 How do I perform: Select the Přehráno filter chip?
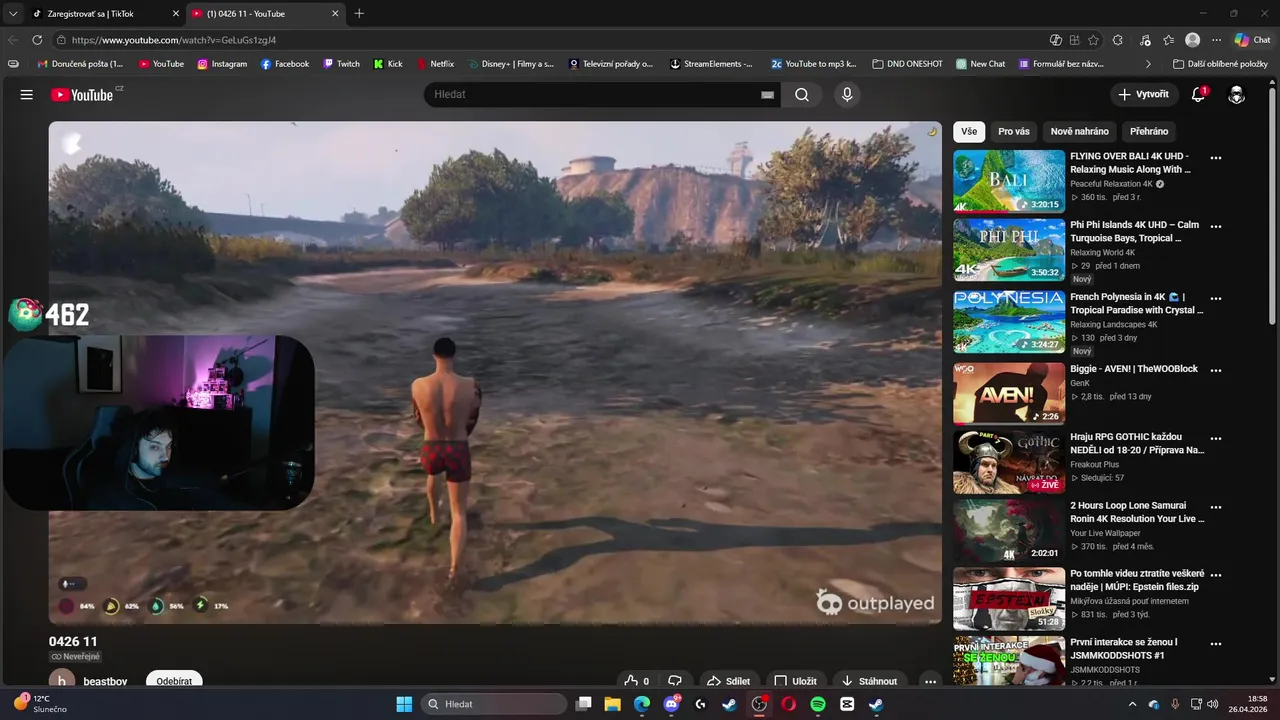[1149, 131]
